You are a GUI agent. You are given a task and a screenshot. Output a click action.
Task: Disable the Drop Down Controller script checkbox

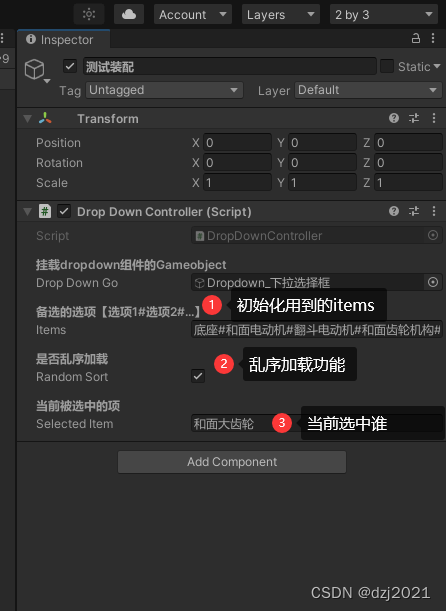[x=64, y=211]
